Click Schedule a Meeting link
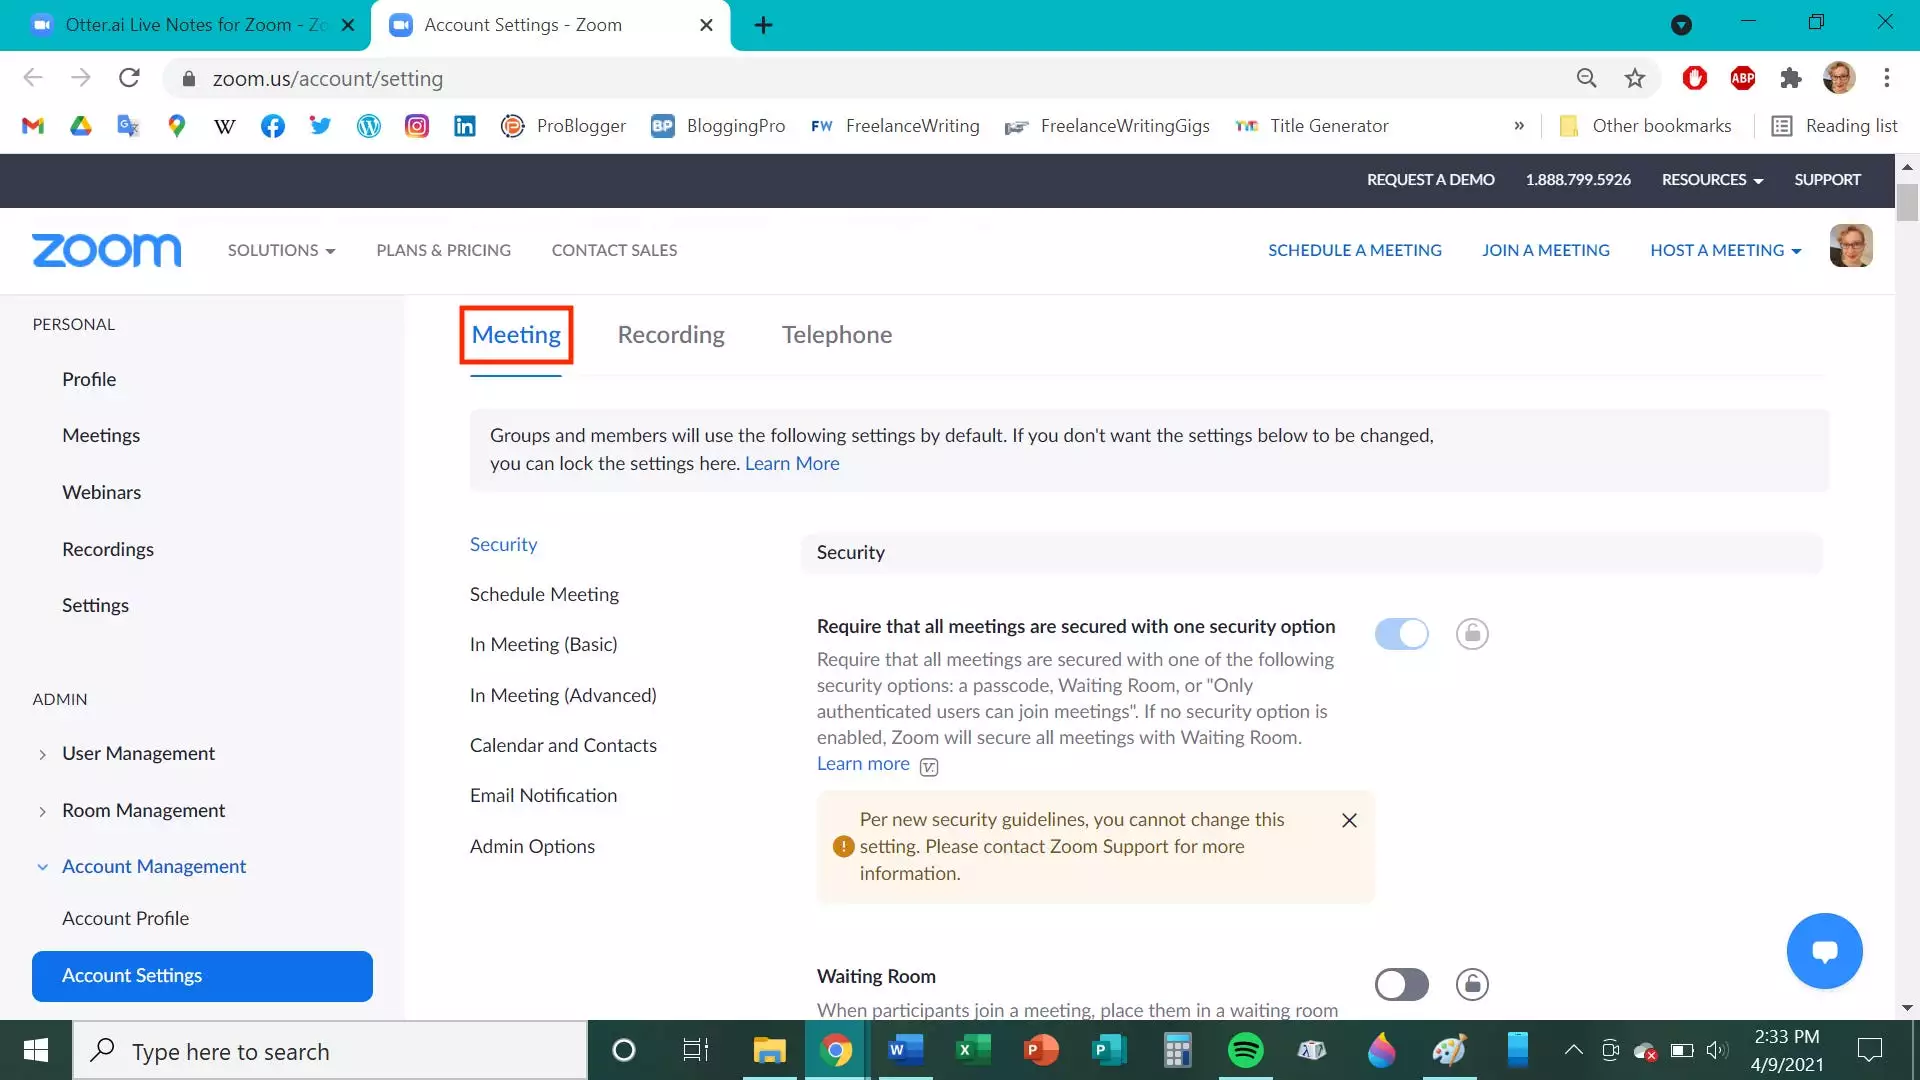The width and height of the screenshot is (1920, 1080). tap(1355, 250)
